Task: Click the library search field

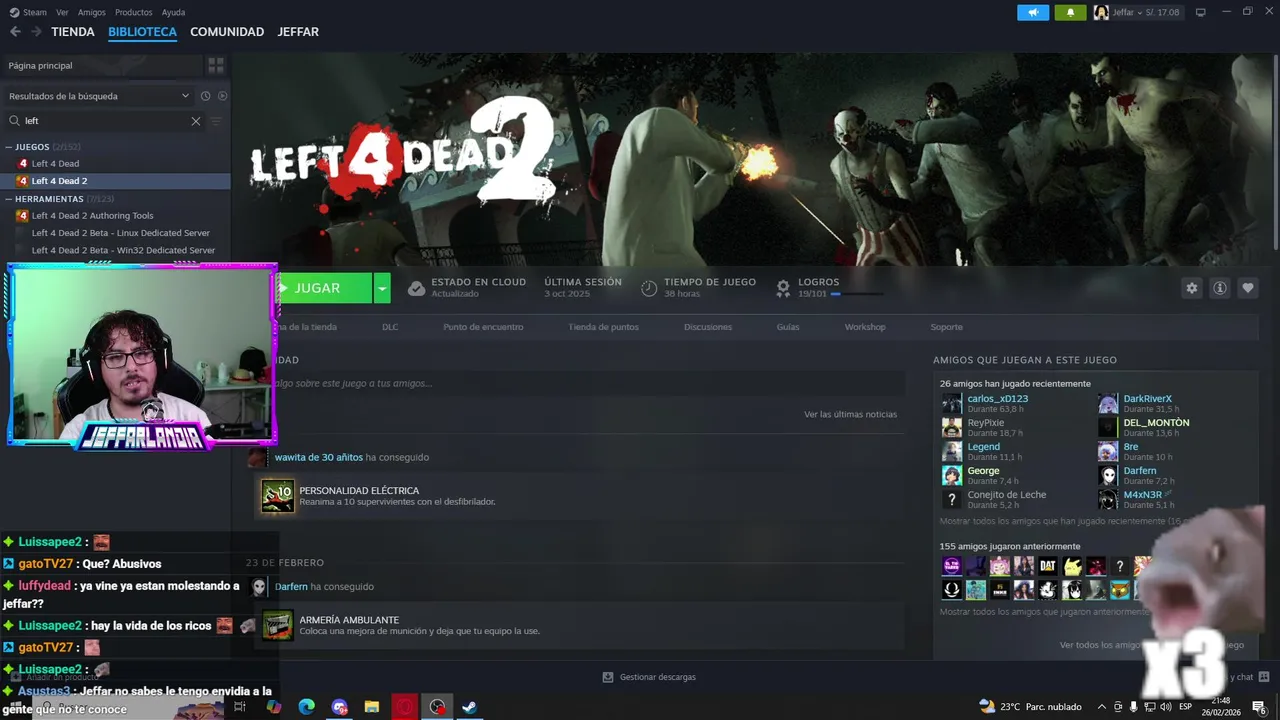Action: click(105, 121)
